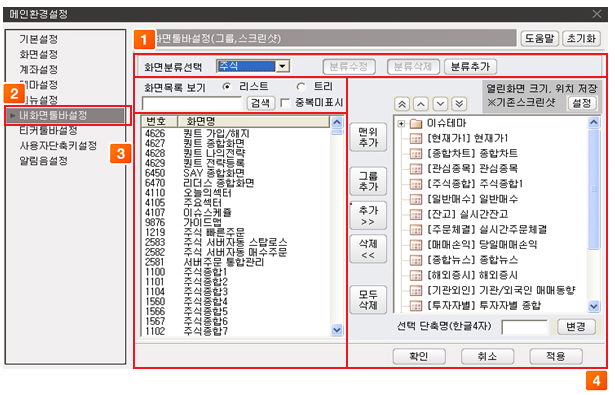This screenshot has height=395, width=615.
Task: Click icon next to [해외증시] 해외증시
Action: 415,275
